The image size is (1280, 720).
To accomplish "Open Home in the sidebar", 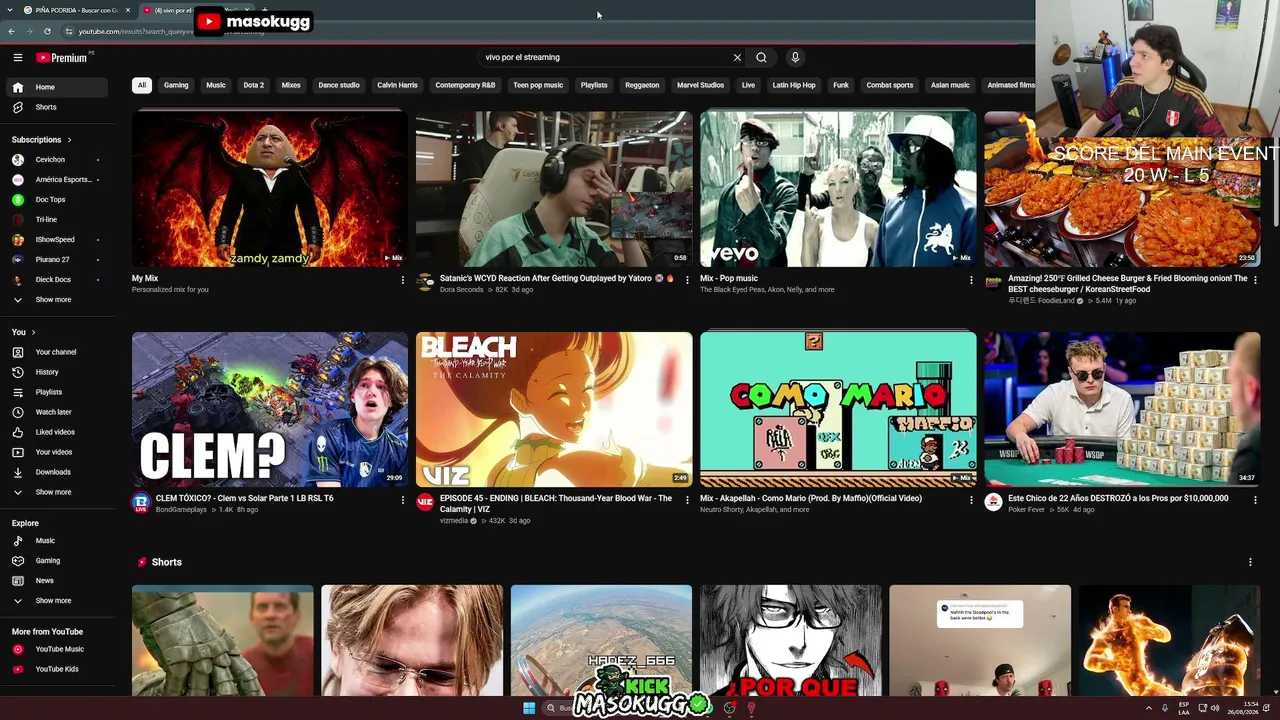I will click(x=56, y=87).
